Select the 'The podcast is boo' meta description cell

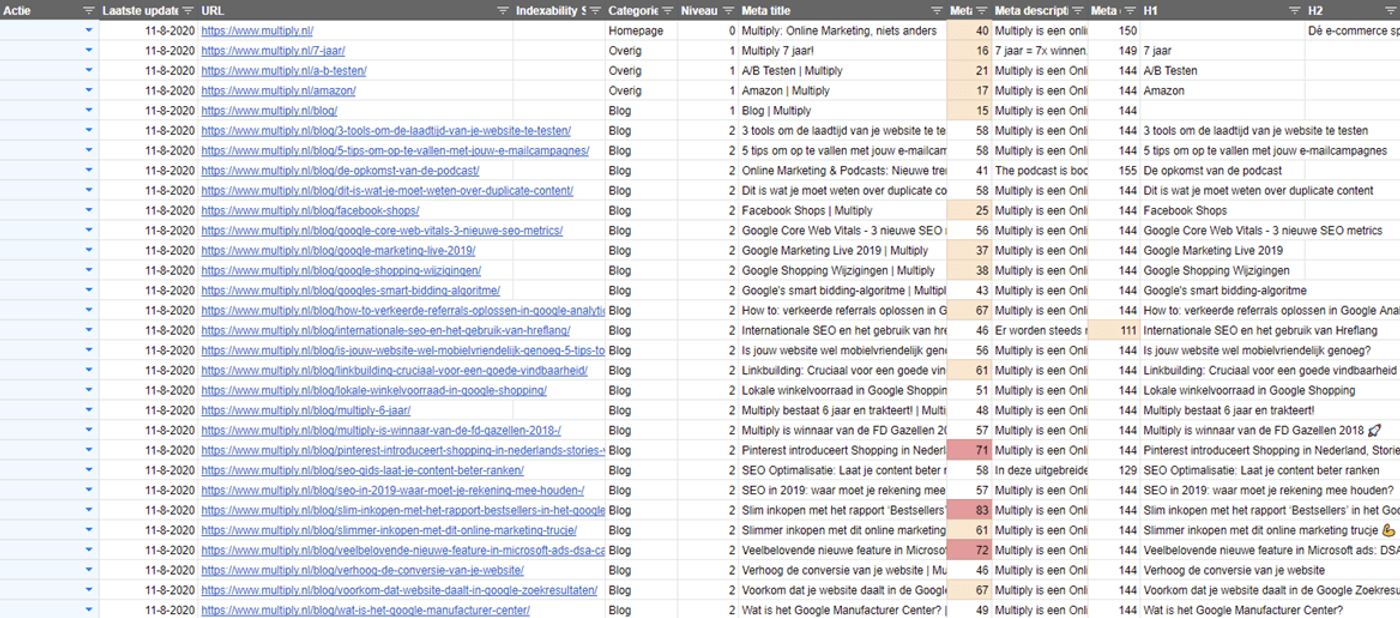tap(1040, 171)
